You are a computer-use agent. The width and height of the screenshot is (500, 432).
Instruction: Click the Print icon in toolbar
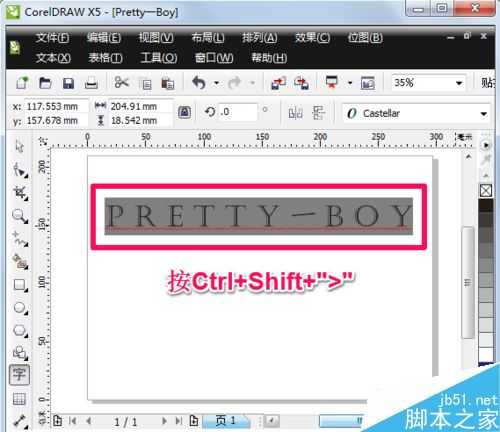[x=91, y=83]
